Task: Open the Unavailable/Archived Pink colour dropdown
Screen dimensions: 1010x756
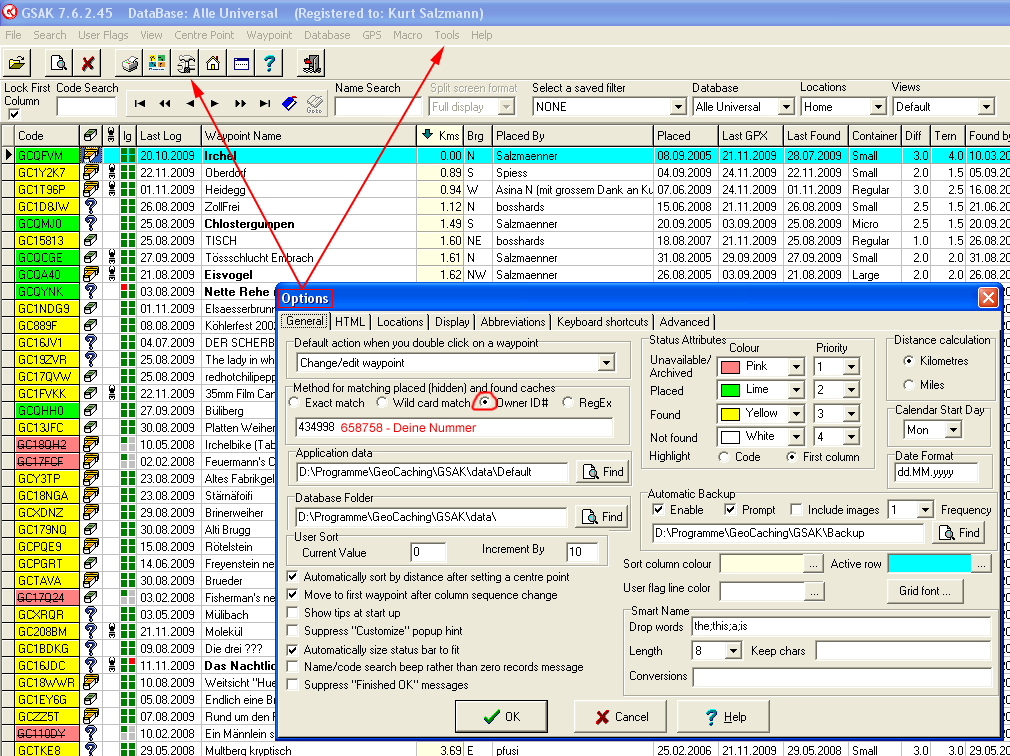Action: tap(796, 366)
